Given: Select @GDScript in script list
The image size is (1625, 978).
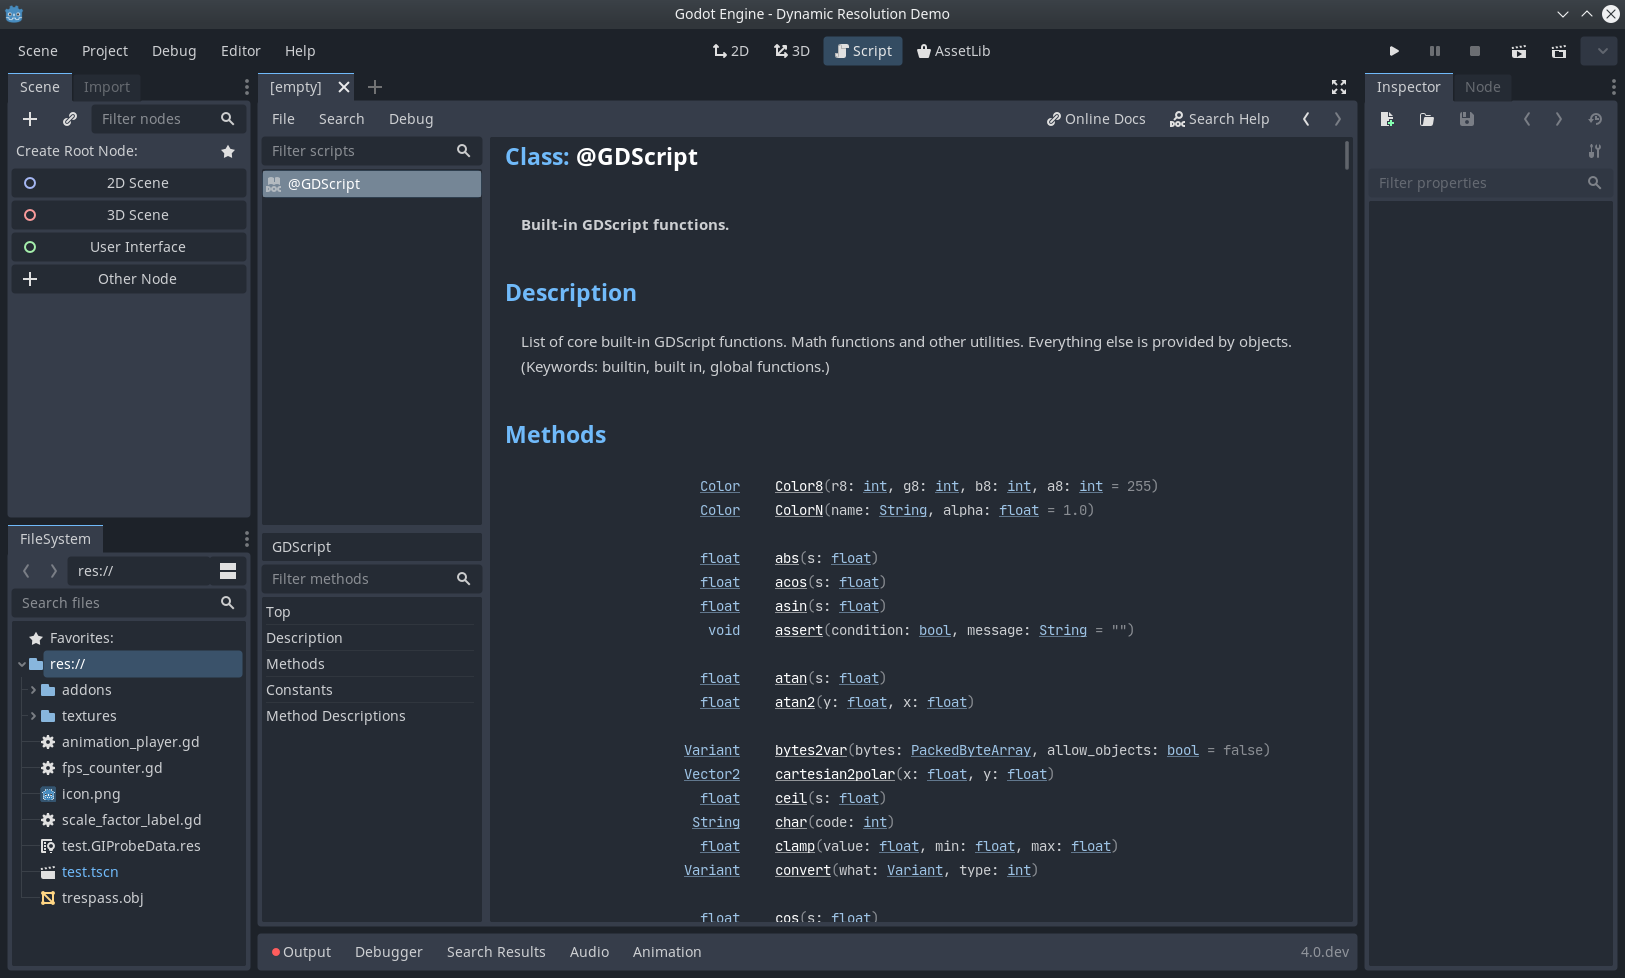Looking at the screenshot, I should (371, 184).
